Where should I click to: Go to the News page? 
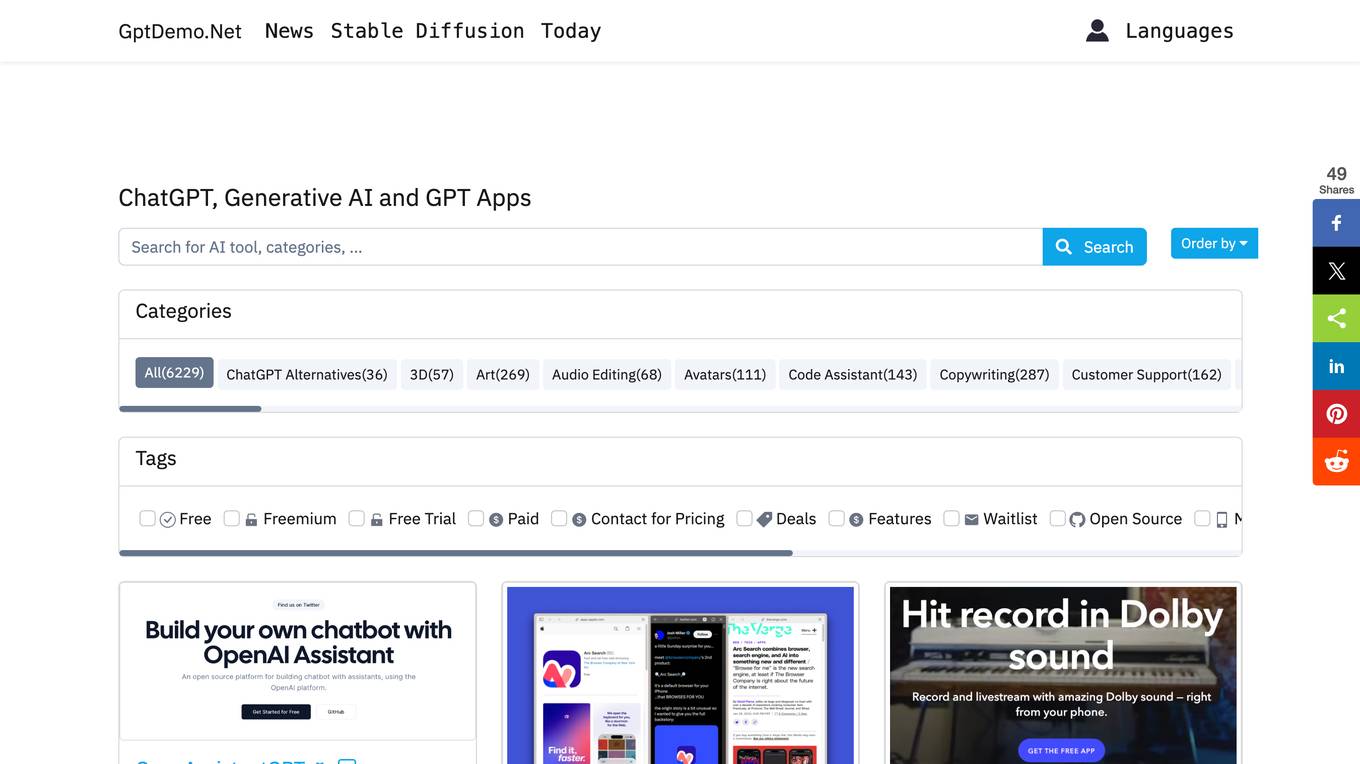coord(289,31)
